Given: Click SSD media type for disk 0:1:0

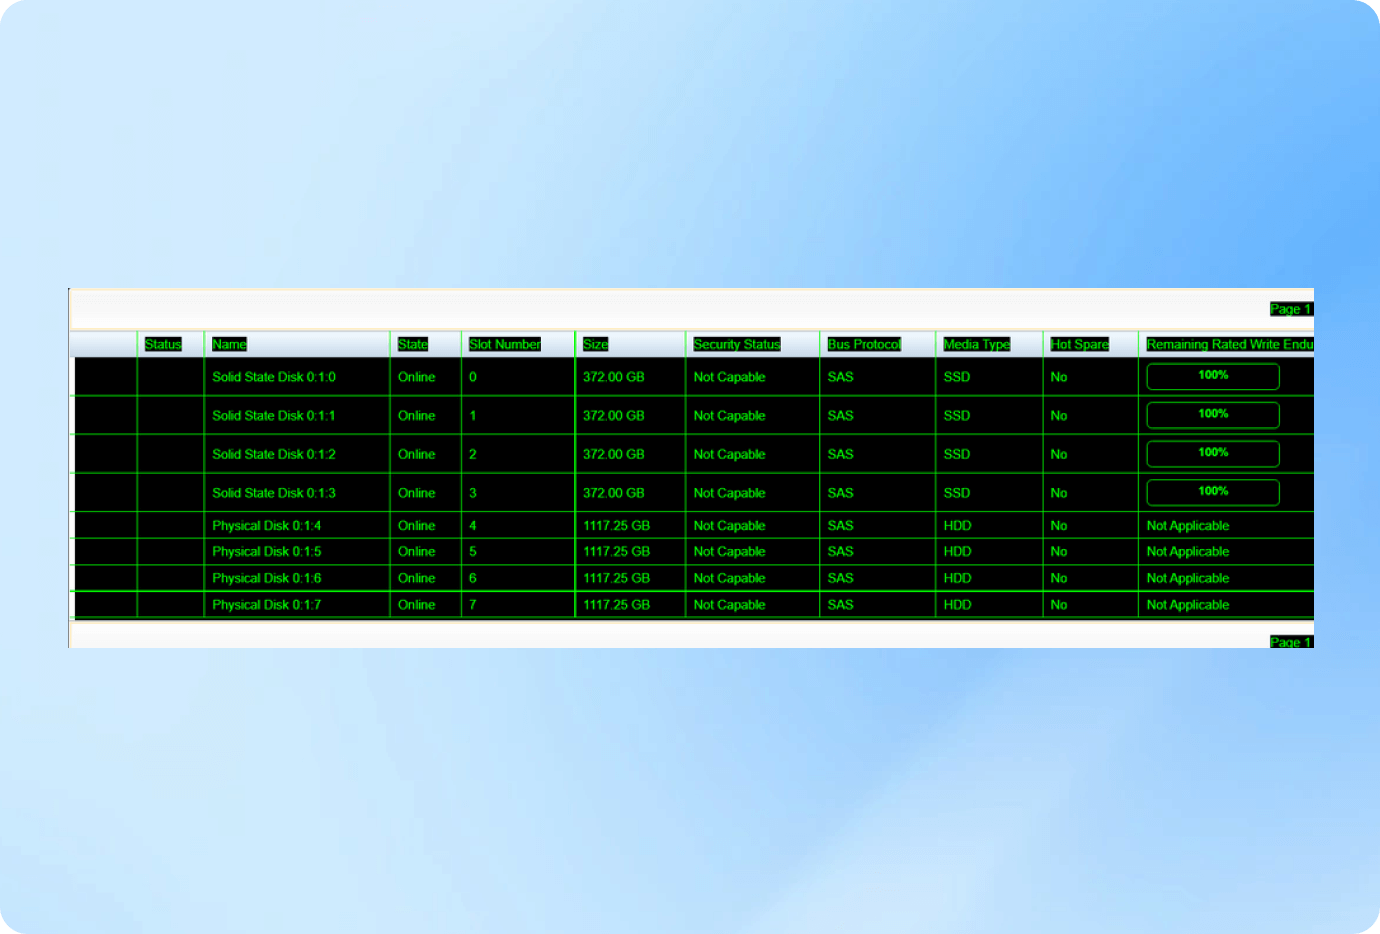Looking at the screenshot, I should pyautogui.click(x=957, y=377).
